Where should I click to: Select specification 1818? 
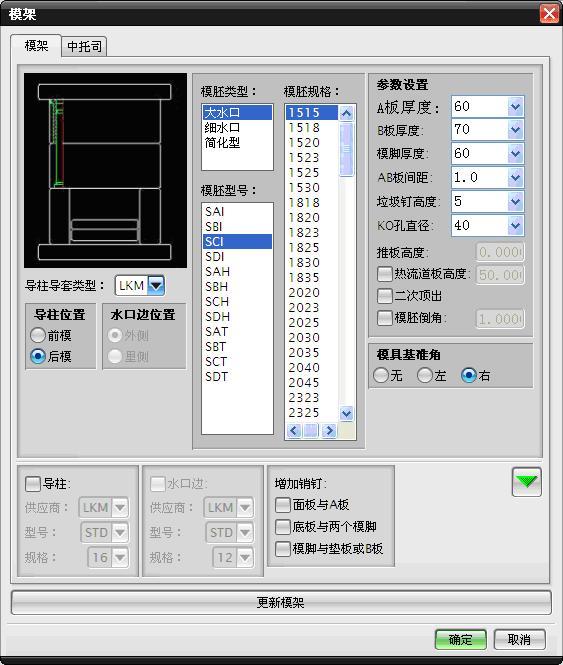coord(312,203)
